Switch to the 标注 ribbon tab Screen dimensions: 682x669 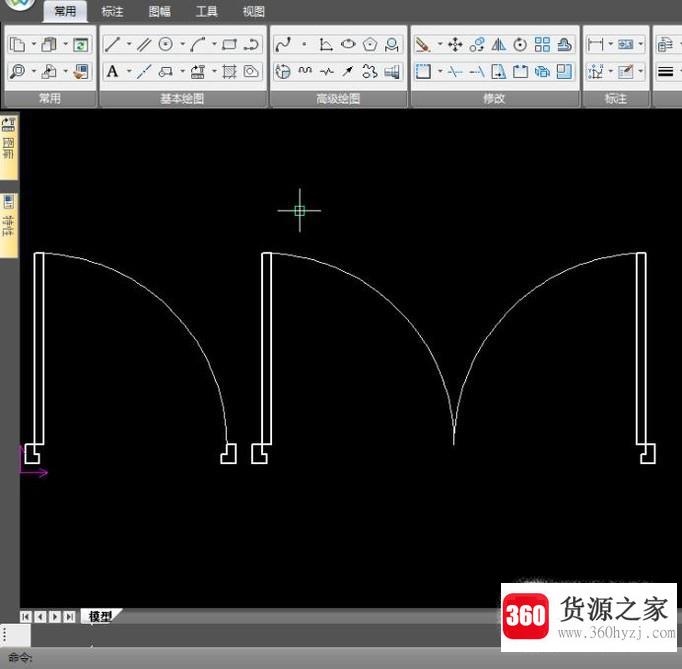pyautogui.click(x=112, y=11)
